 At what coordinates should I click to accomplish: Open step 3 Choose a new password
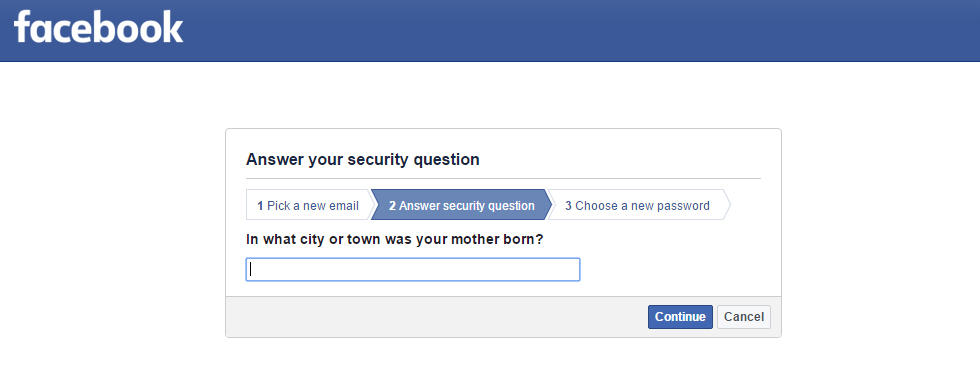tap(638, 205)
